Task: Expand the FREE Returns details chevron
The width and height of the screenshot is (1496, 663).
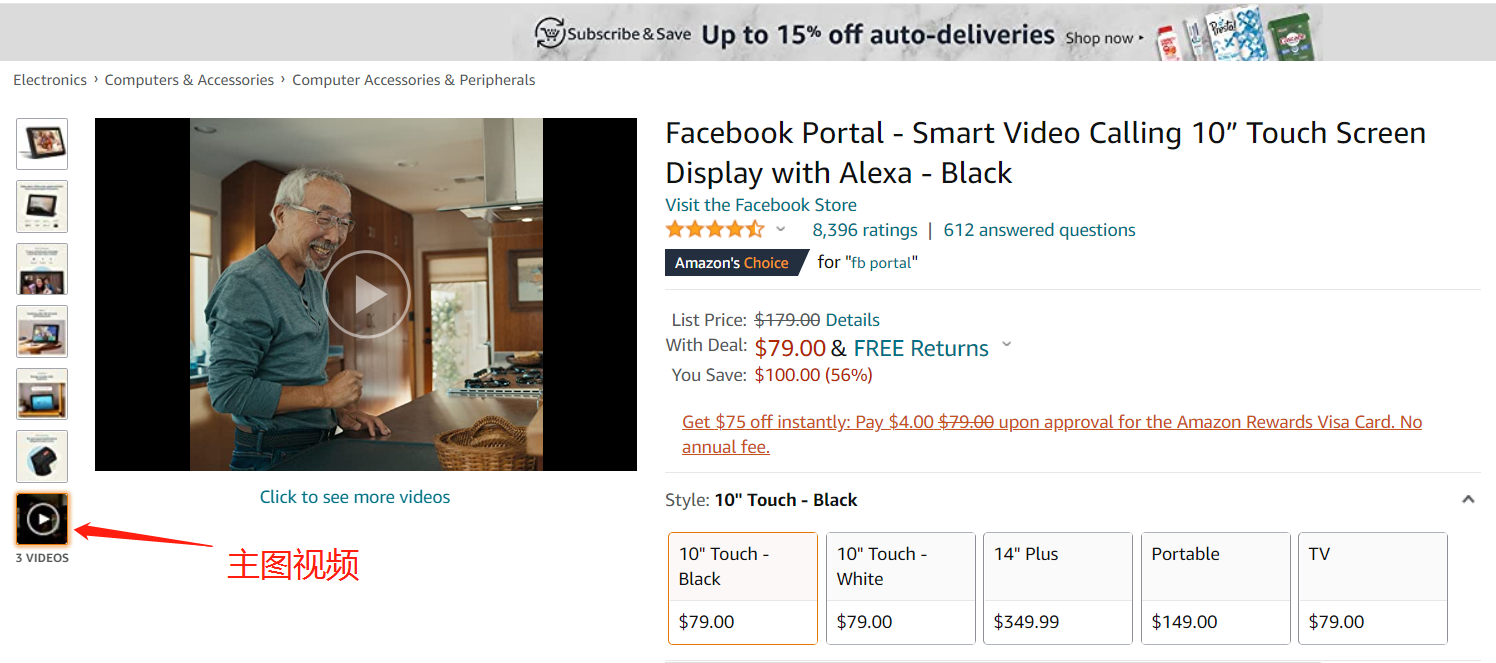Action: pos(1007,345)
